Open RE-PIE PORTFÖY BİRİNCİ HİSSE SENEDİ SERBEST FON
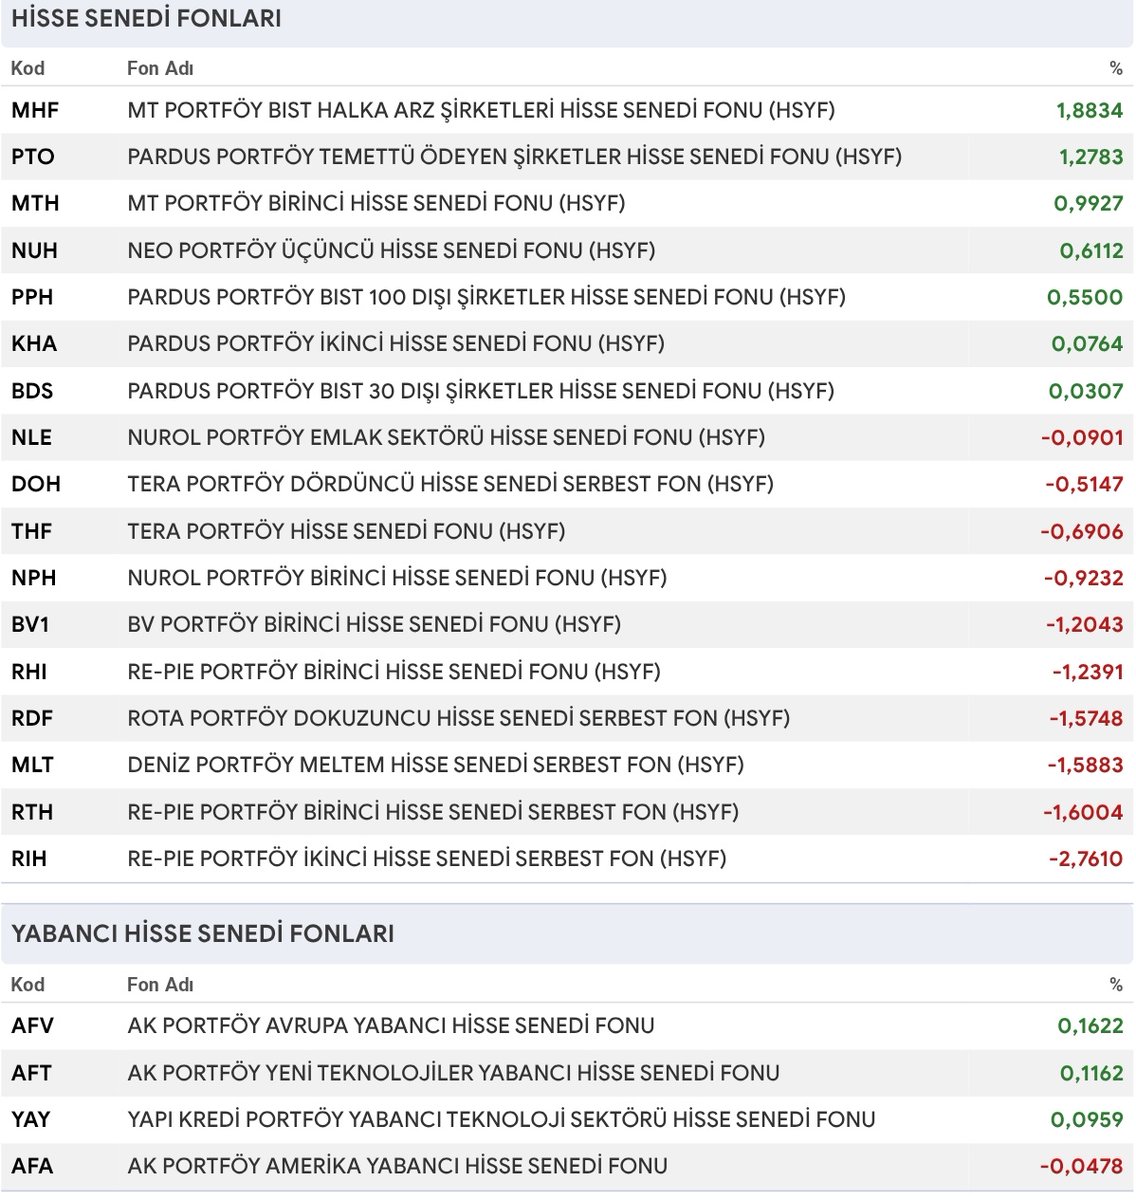This screenshot has height=1200, width=1136. [433, 812]
